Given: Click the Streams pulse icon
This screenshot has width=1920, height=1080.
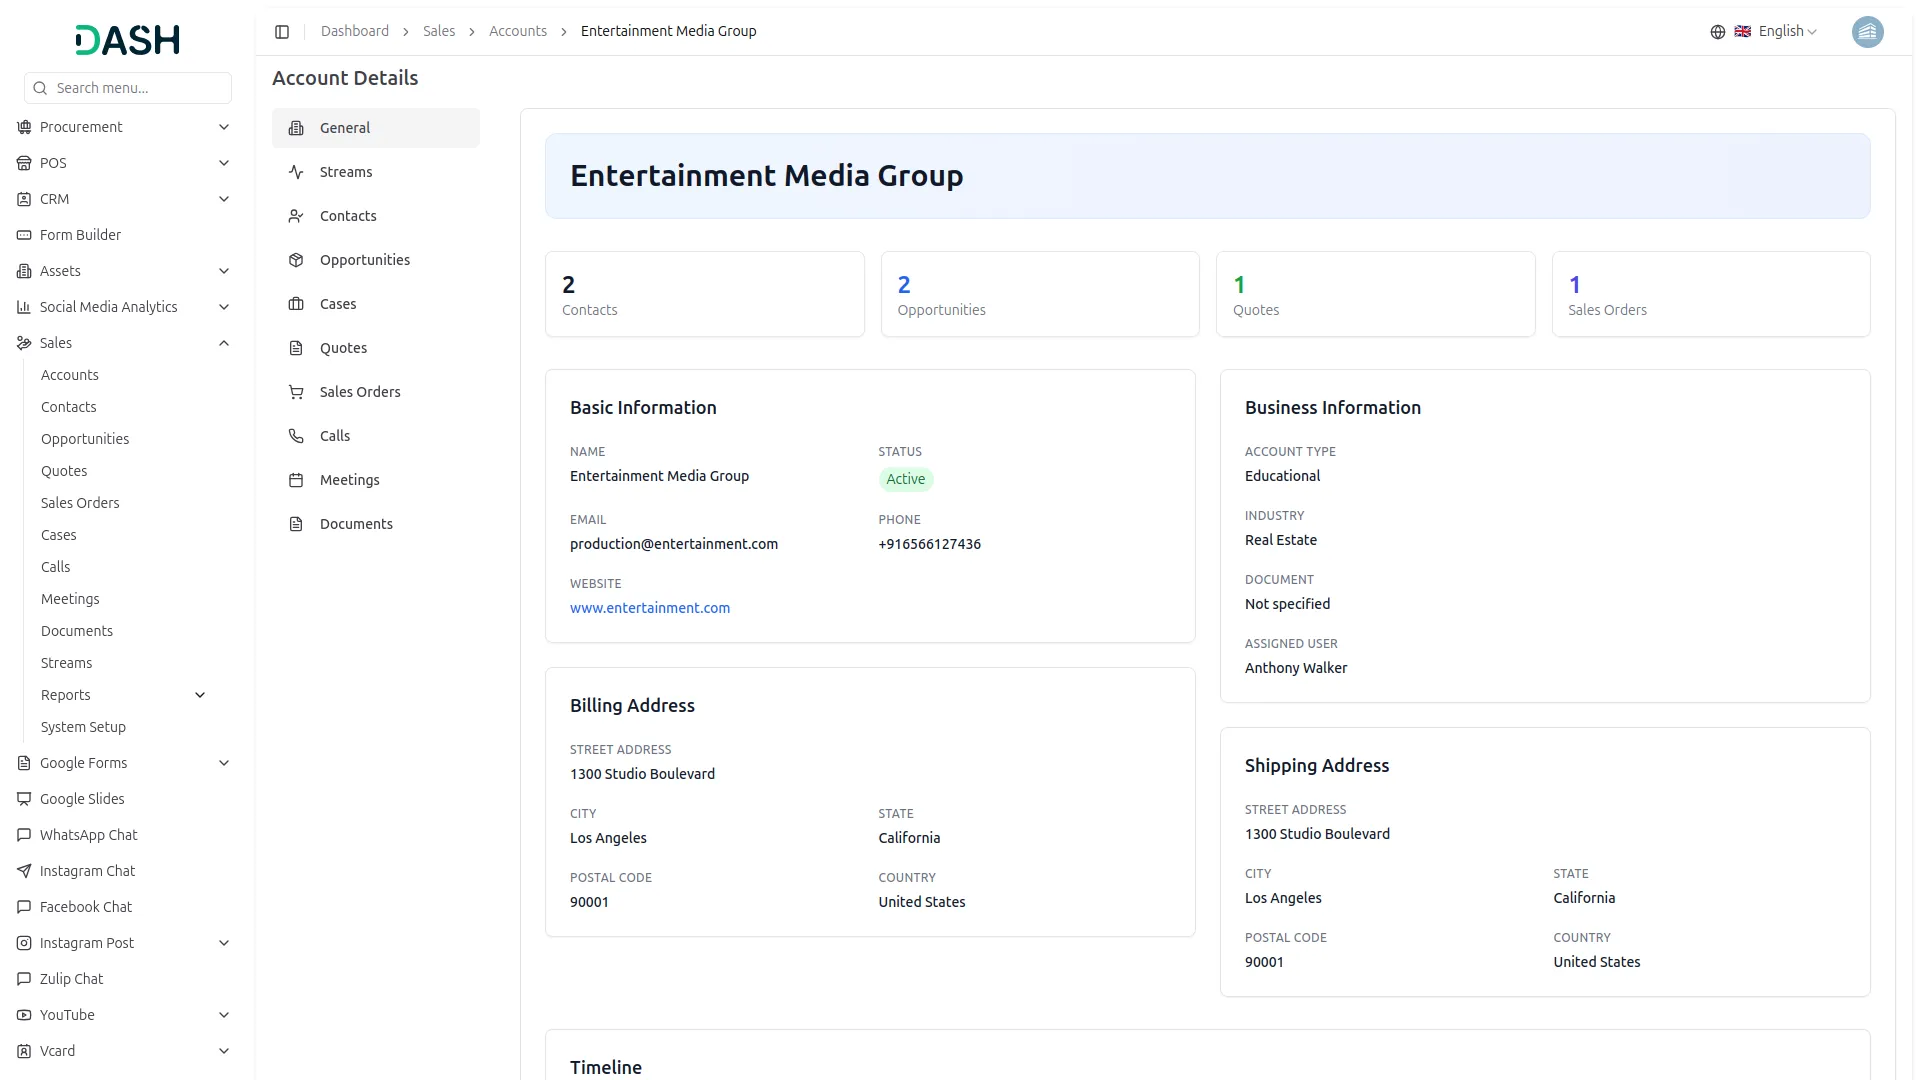Looking at the screenshot, I should pos(296,172).
